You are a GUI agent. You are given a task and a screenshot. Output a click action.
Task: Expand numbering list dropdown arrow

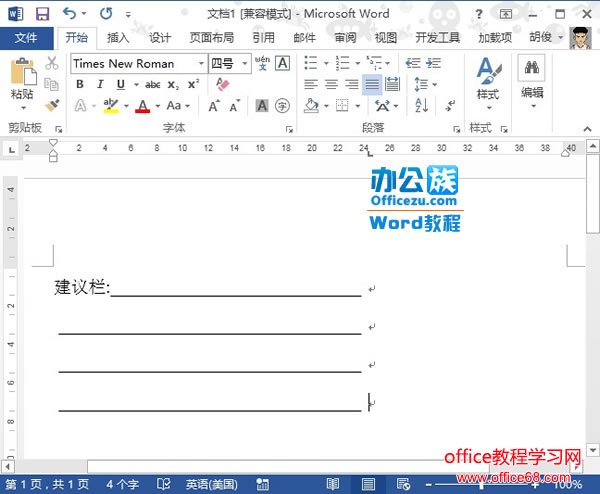[x=357, y=63]
